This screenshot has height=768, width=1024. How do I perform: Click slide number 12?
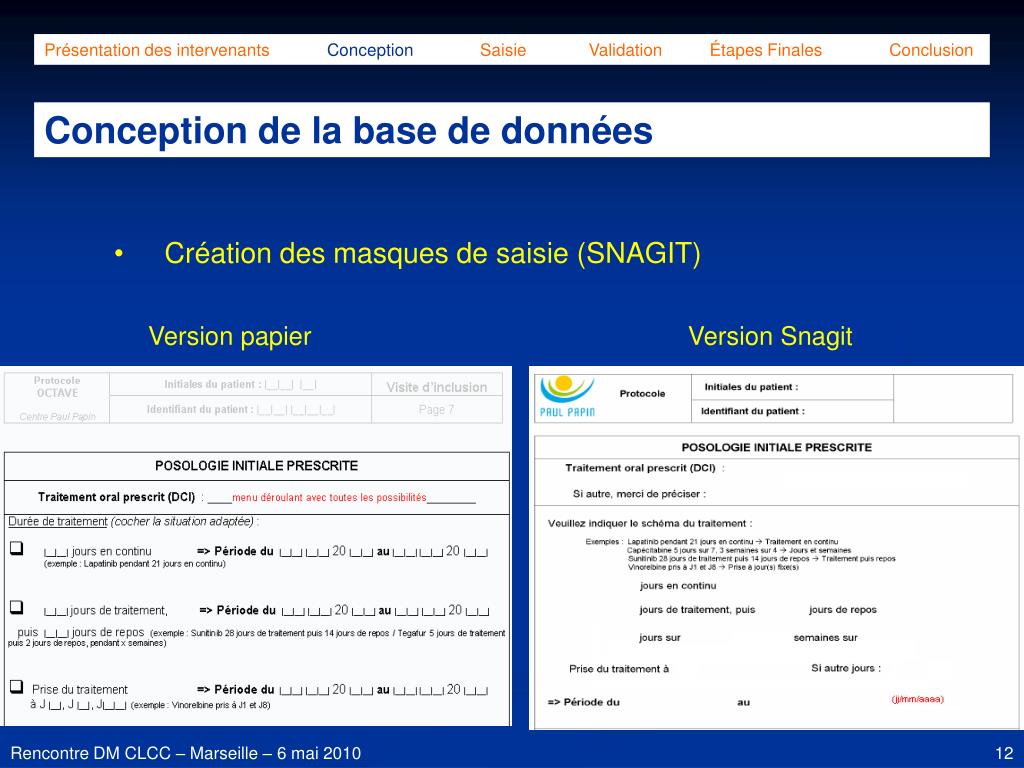pos(1004,753)
